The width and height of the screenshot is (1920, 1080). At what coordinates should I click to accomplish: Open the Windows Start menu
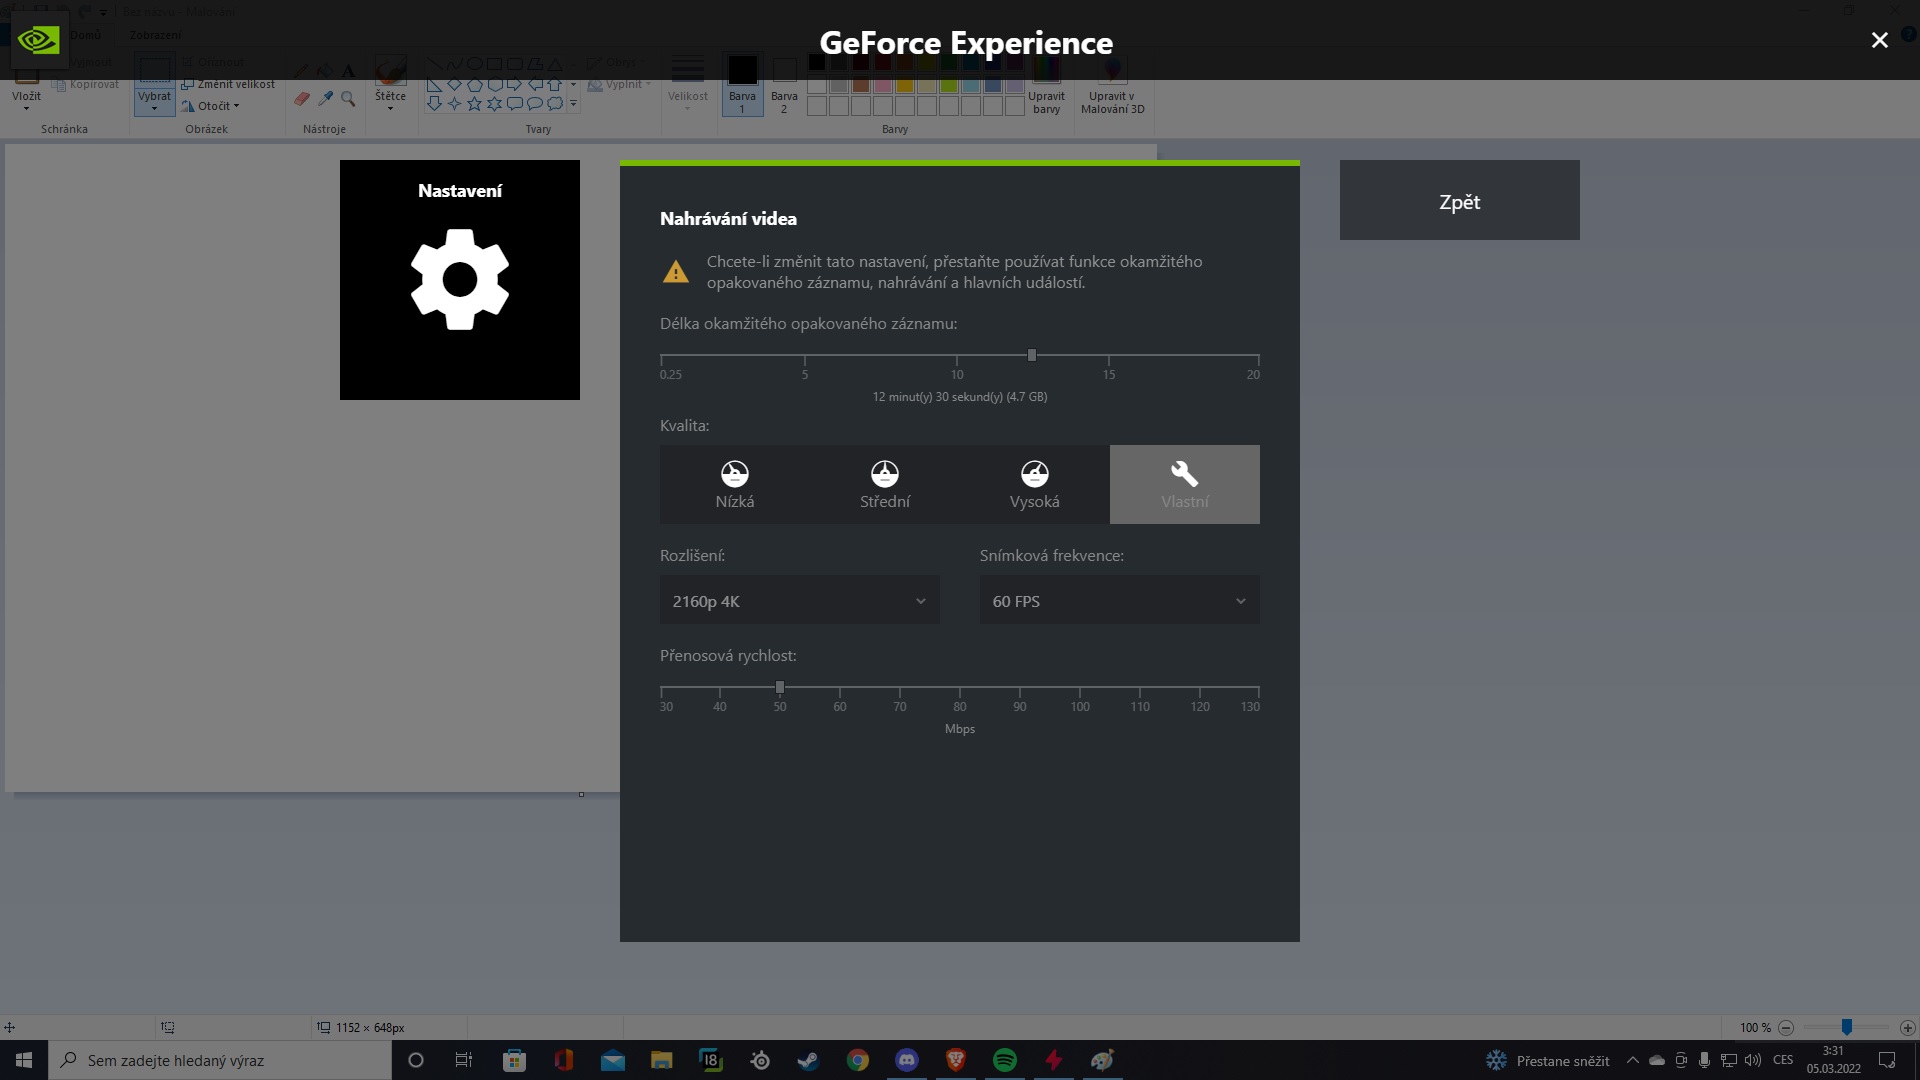24,1060
